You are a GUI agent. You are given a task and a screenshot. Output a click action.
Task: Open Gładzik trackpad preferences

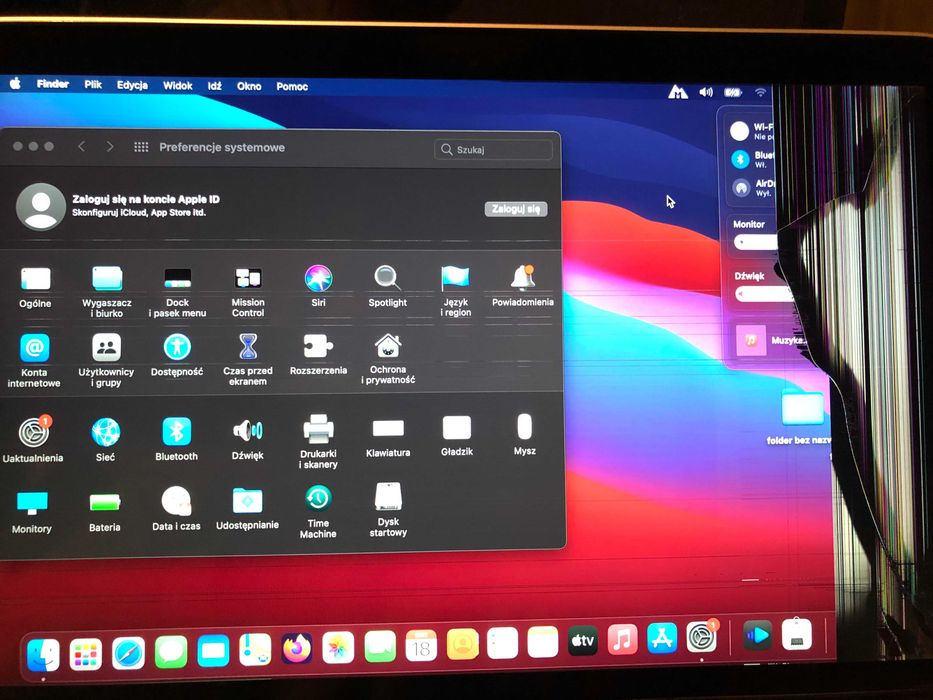[x=457, y=427]
